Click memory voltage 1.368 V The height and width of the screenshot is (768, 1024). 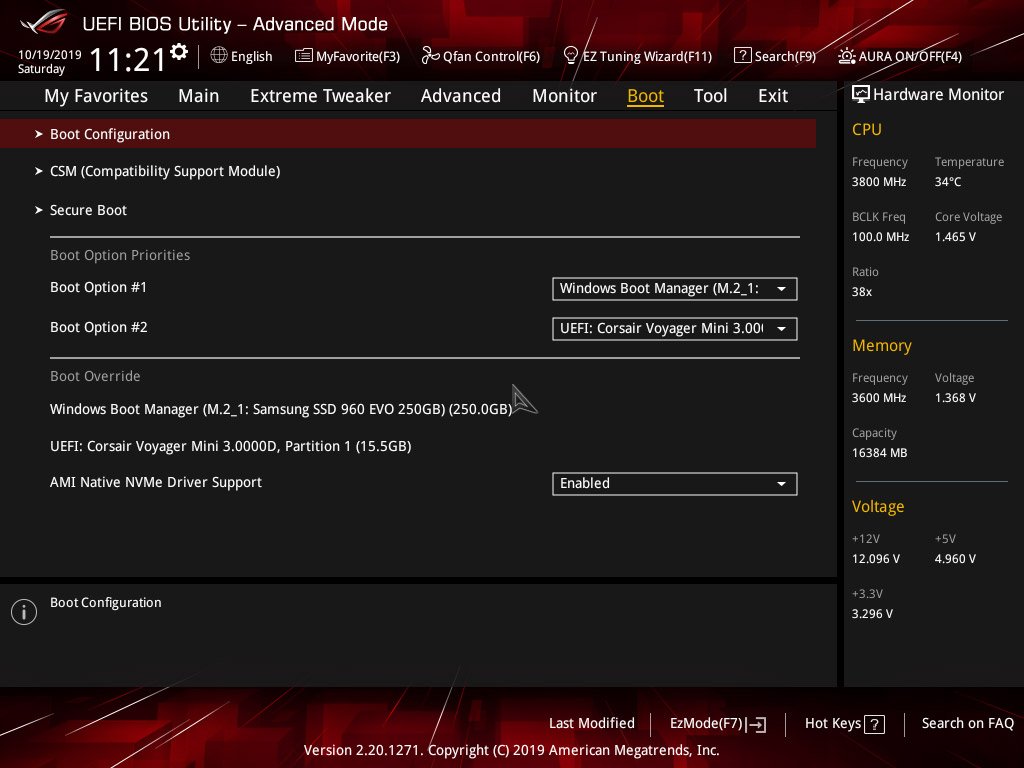pos(955,398)
